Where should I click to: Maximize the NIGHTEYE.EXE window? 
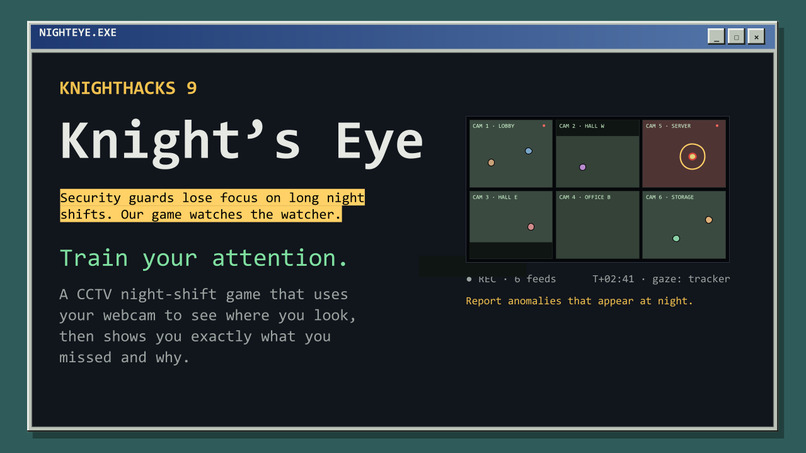tap(736, 37)
